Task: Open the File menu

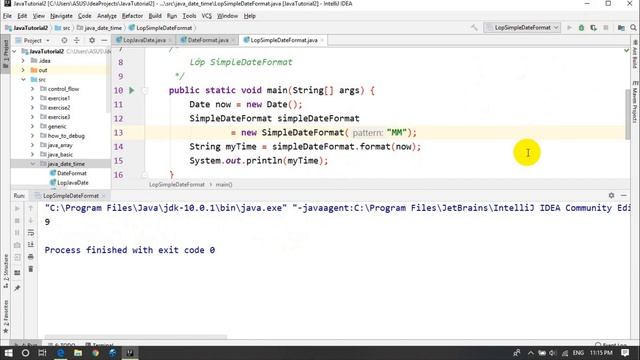Action: 7,16
